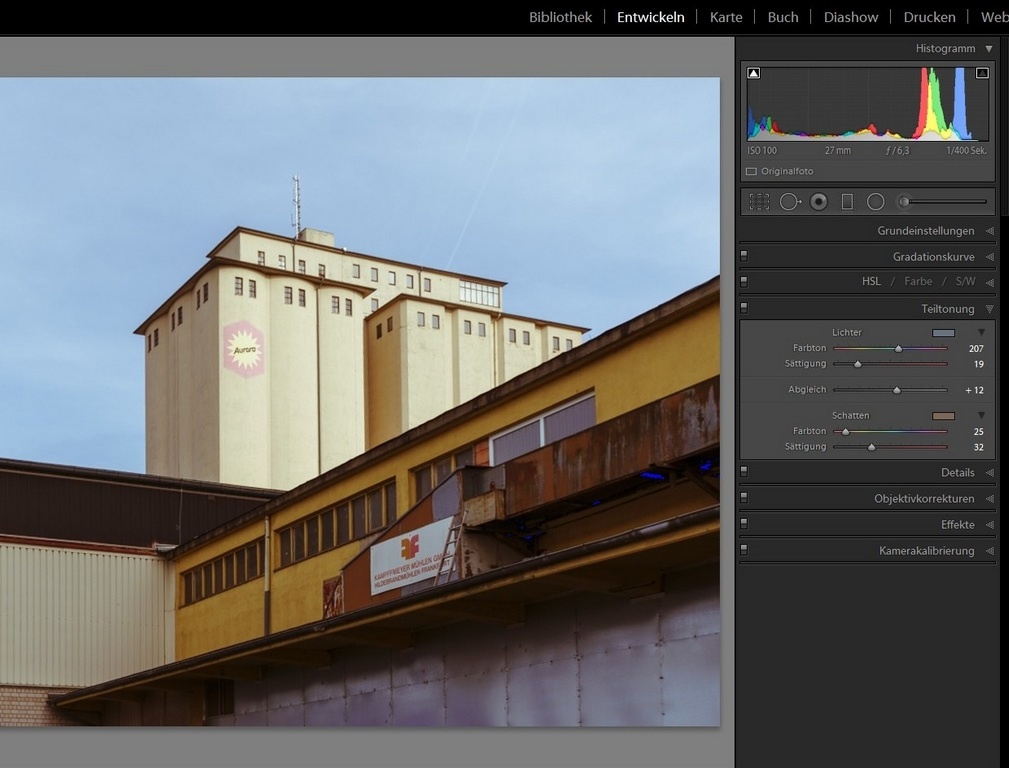
Task: Pick the radial filter tool
Action: 876,202
